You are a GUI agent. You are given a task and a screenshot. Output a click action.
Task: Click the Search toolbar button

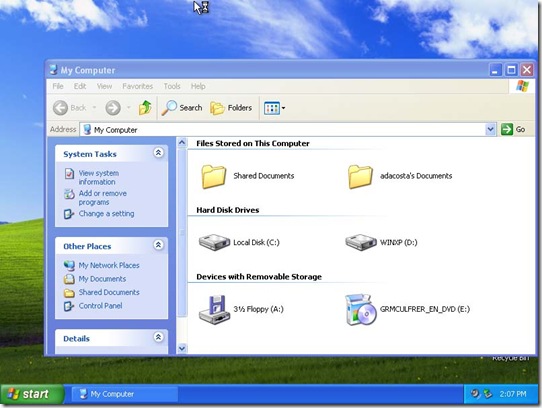[x=182, y=108]
